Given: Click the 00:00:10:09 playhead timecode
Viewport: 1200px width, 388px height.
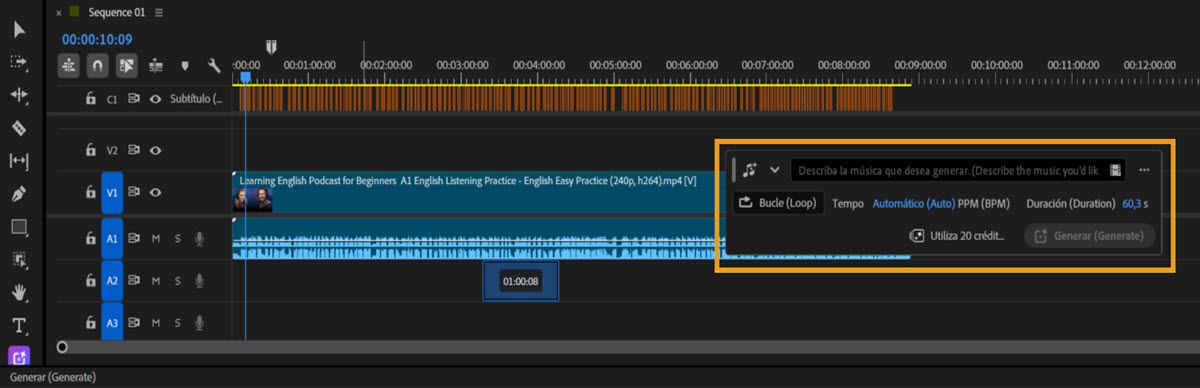Looking at the screenshot, I should [97, 40].
